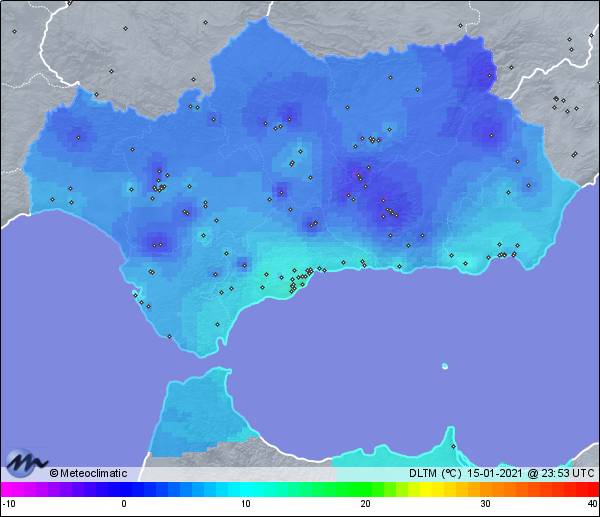This screenshot has height=517, width=600.
Task: Click the 20 label on temperature scale
Action: [365, 504]
